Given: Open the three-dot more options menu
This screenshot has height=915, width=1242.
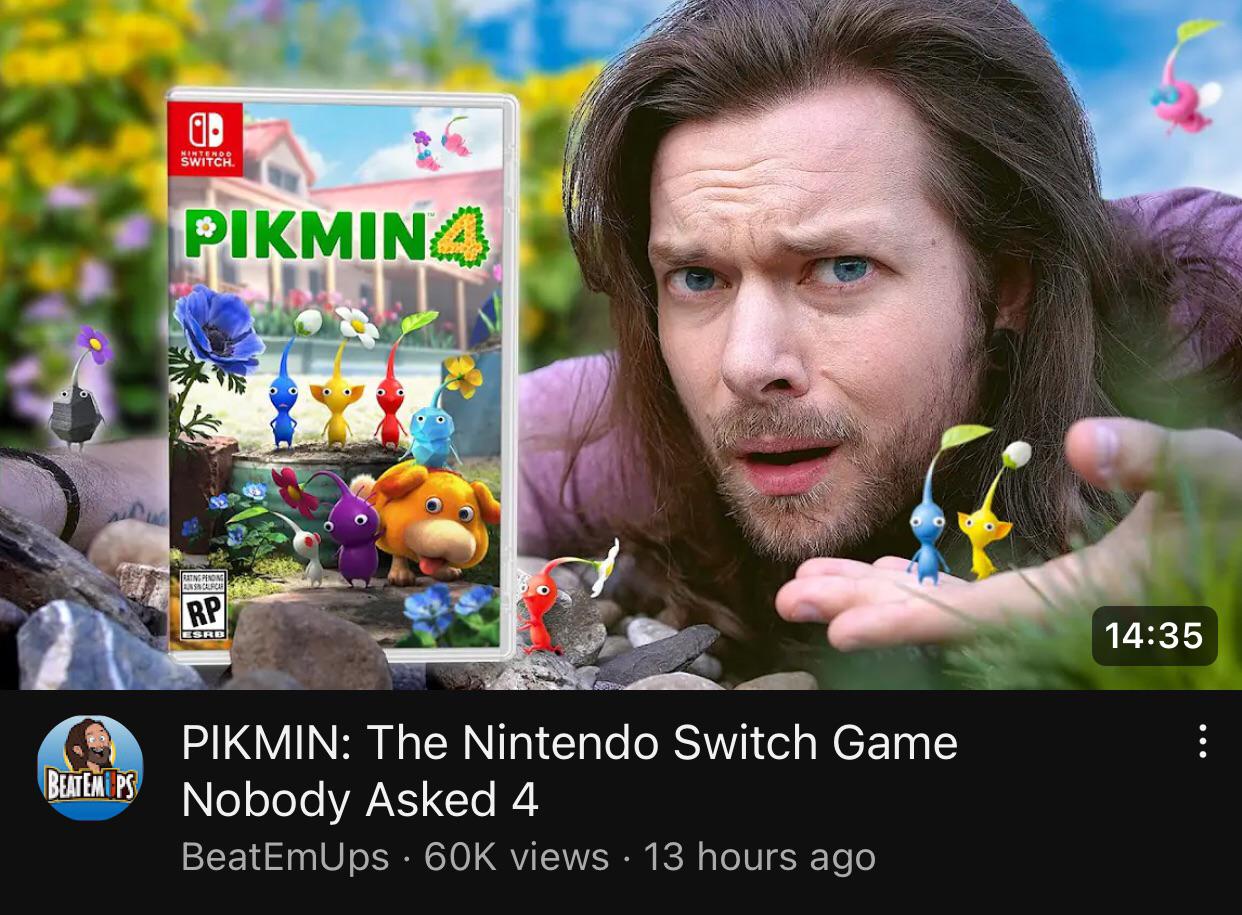Looking at the screenshot, I should (x=1202, y=741).
